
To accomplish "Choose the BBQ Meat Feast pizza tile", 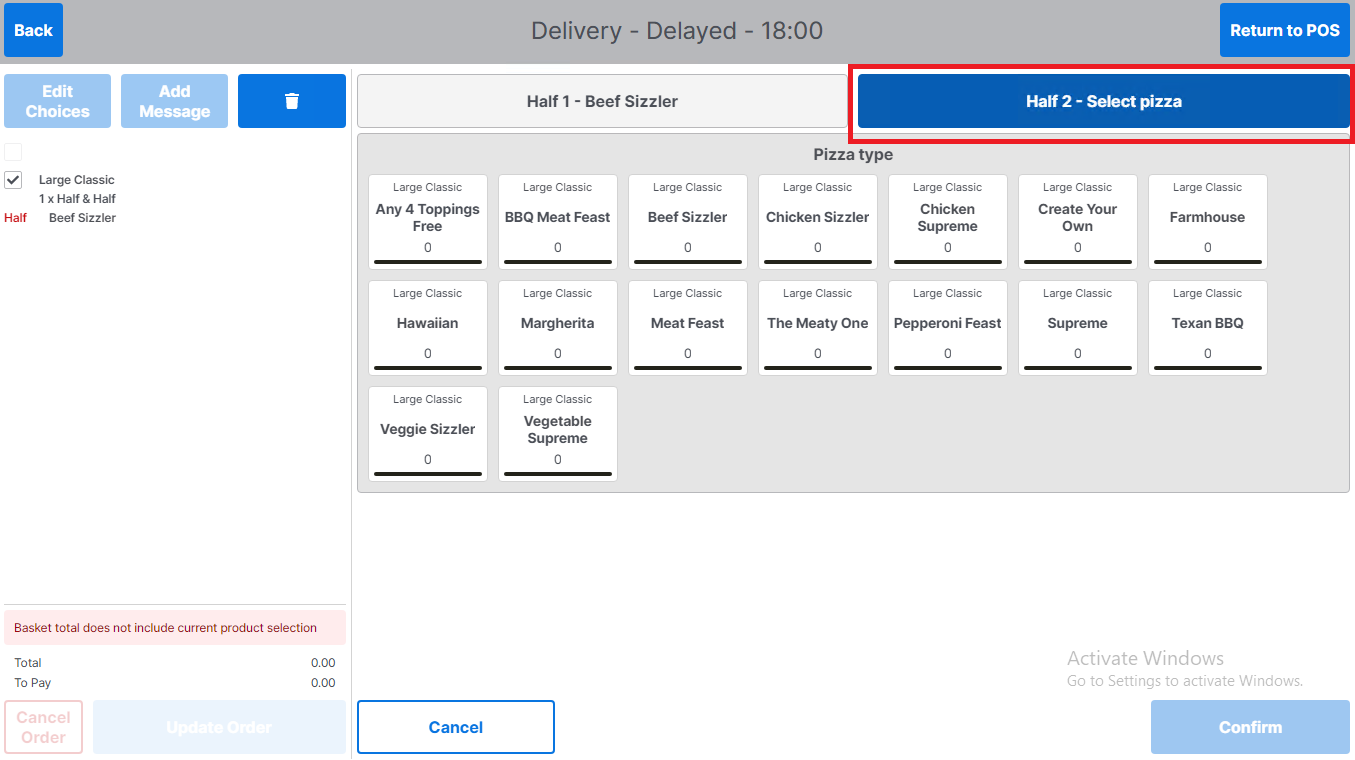I will [x=557, y=222].
